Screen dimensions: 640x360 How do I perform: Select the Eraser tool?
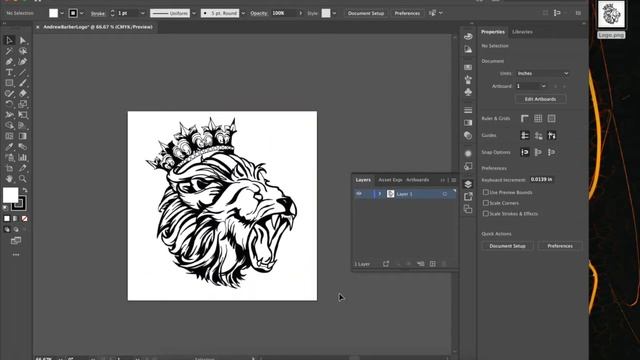coord(22,93)
